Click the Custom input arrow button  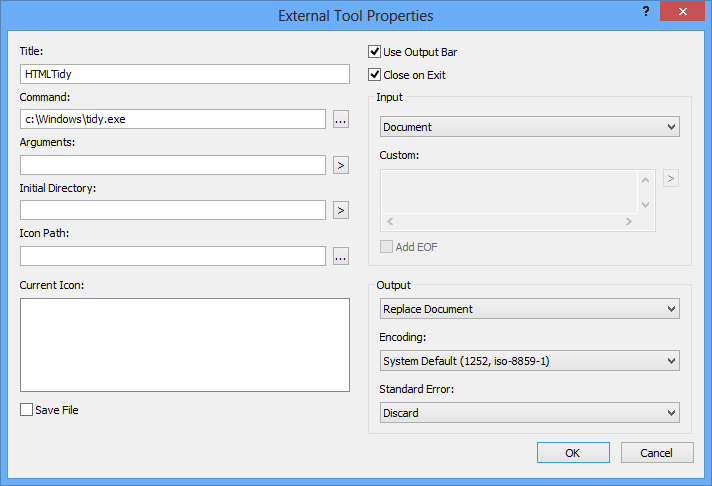click(x=671, y=179)
